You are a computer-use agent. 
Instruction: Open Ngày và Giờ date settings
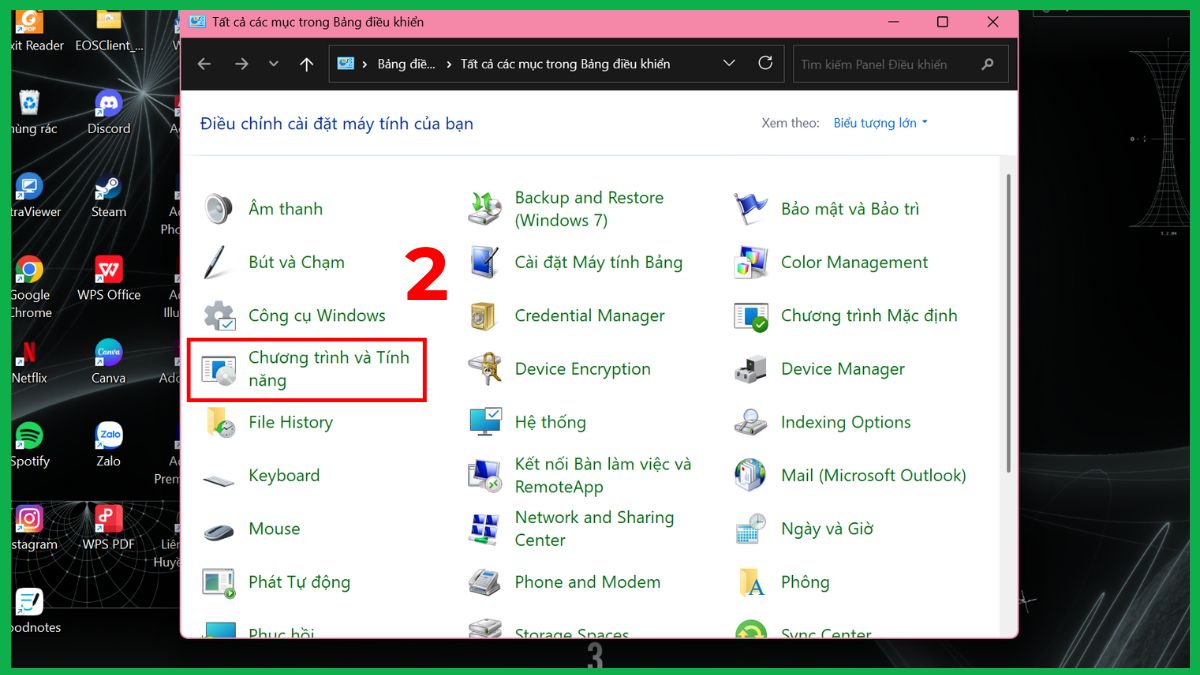827,528
